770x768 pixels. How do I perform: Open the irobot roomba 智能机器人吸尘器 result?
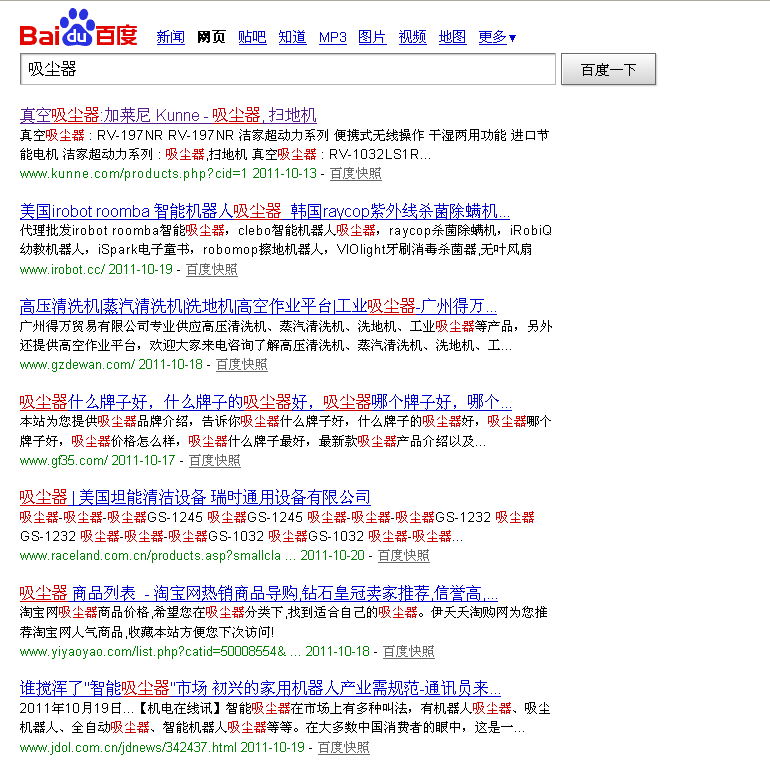[x=265, y=211]
